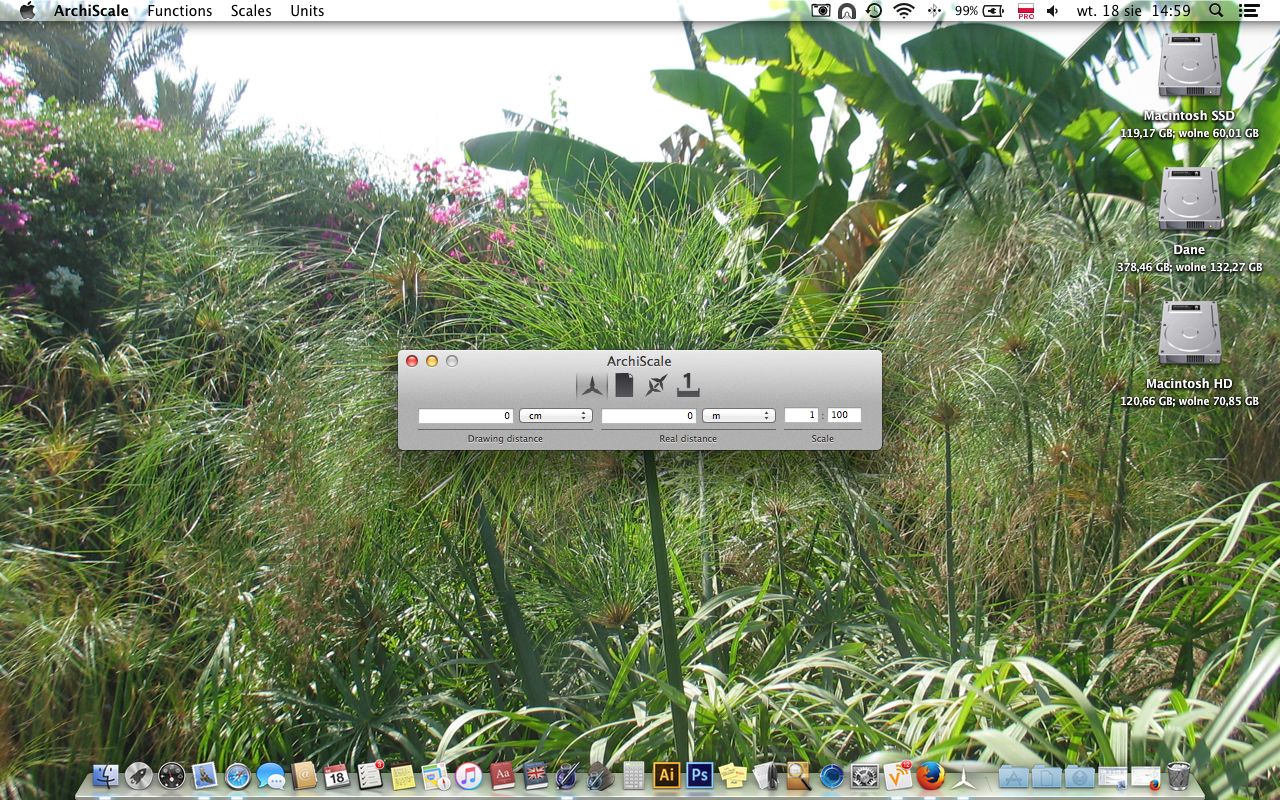
Task: Open Stickies yellow notes in the Dock
Action: tap(733, 776)
